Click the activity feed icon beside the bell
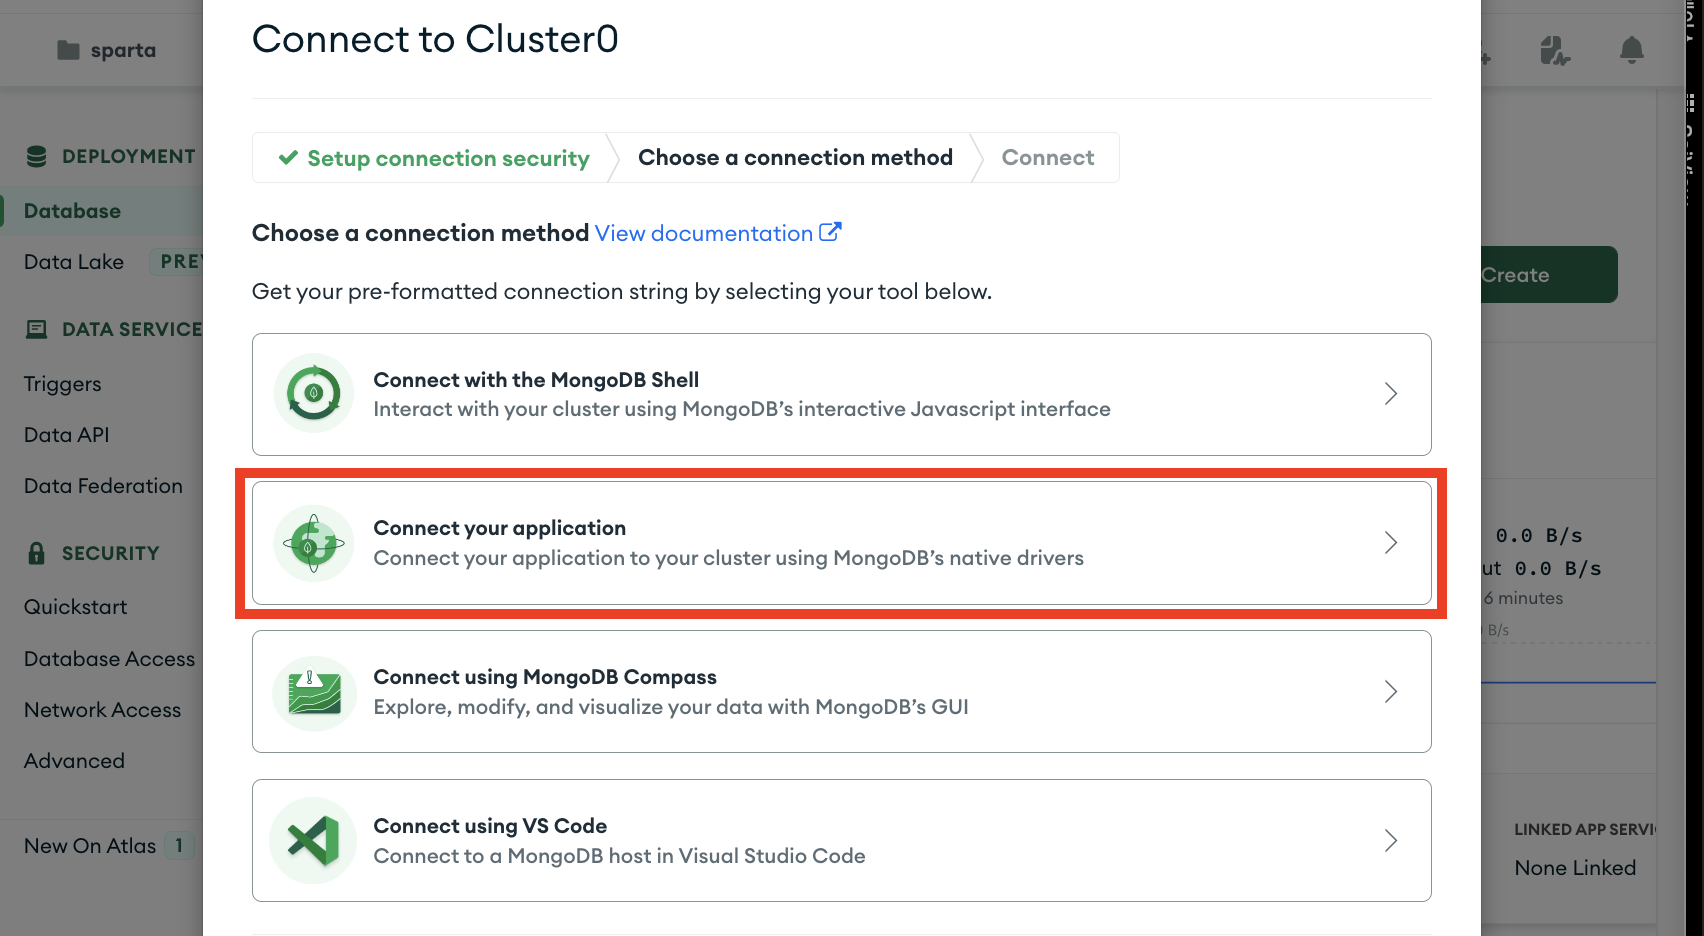This screenshot has width=1704, height=936. (1555, 50)
